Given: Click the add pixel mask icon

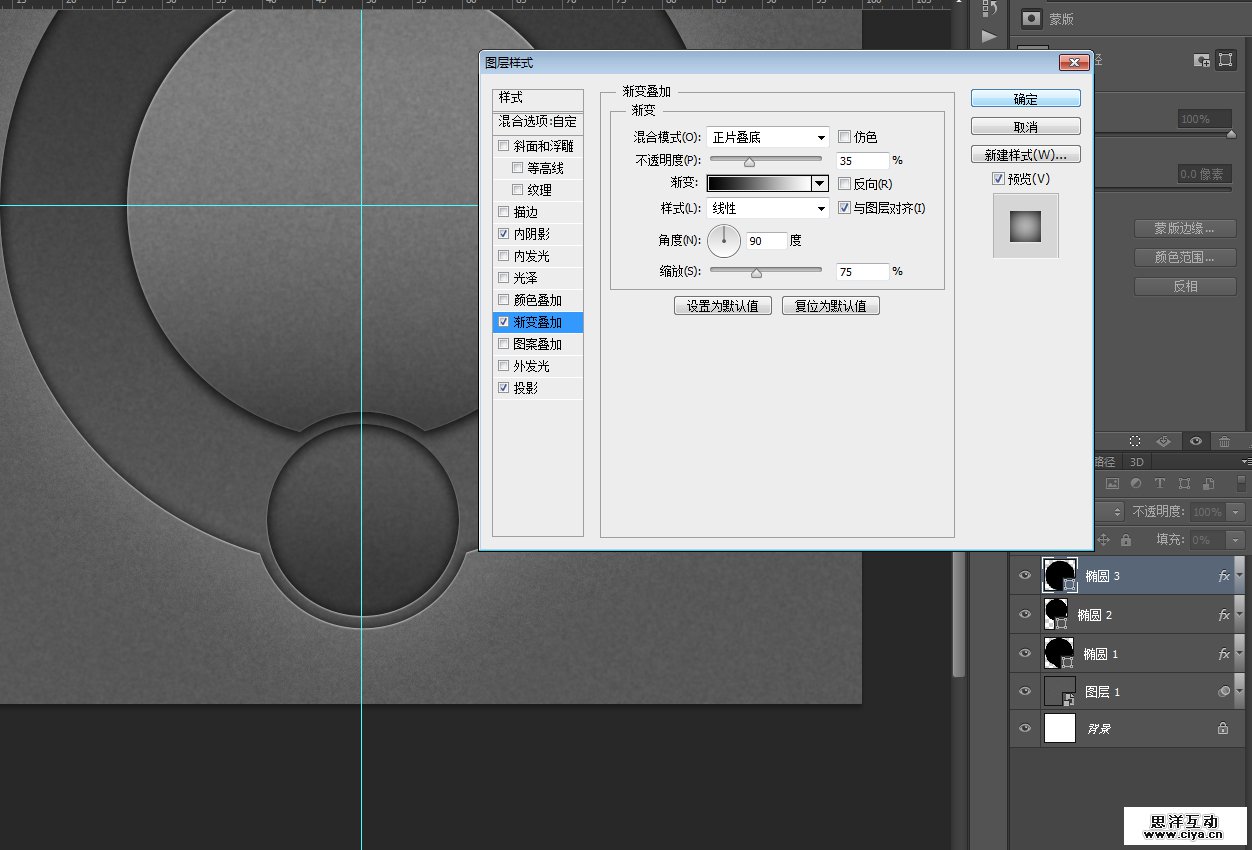Looking at the screenshot, I should click(x=1202, y=60).
